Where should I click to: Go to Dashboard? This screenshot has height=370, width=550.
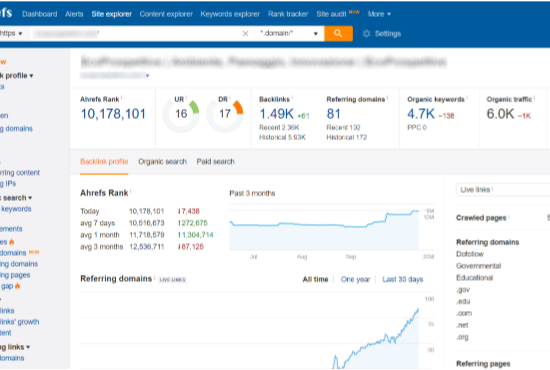[39, 14]
